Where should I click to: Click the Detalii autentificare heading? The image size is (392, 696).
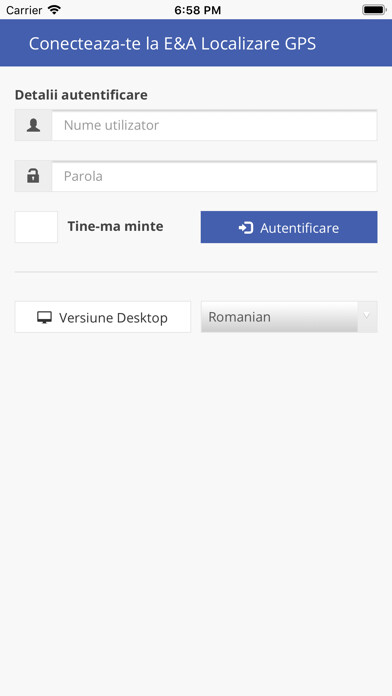click(81, 95)
